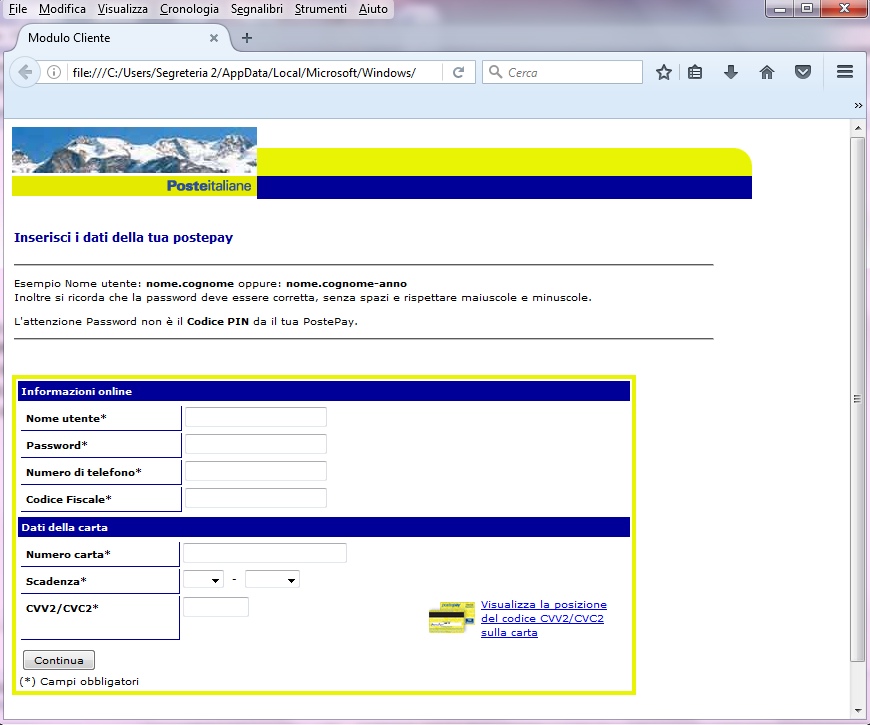Close the Modulo Cliente tab
Screen dimensions: 870x725
[214, 38]
